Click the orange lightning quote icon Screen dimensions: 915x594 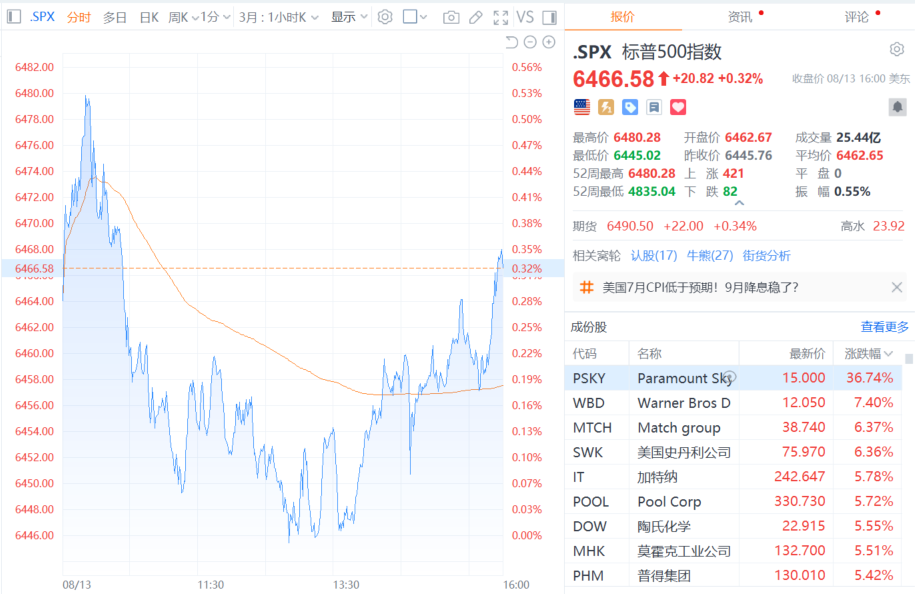point(606,107)
